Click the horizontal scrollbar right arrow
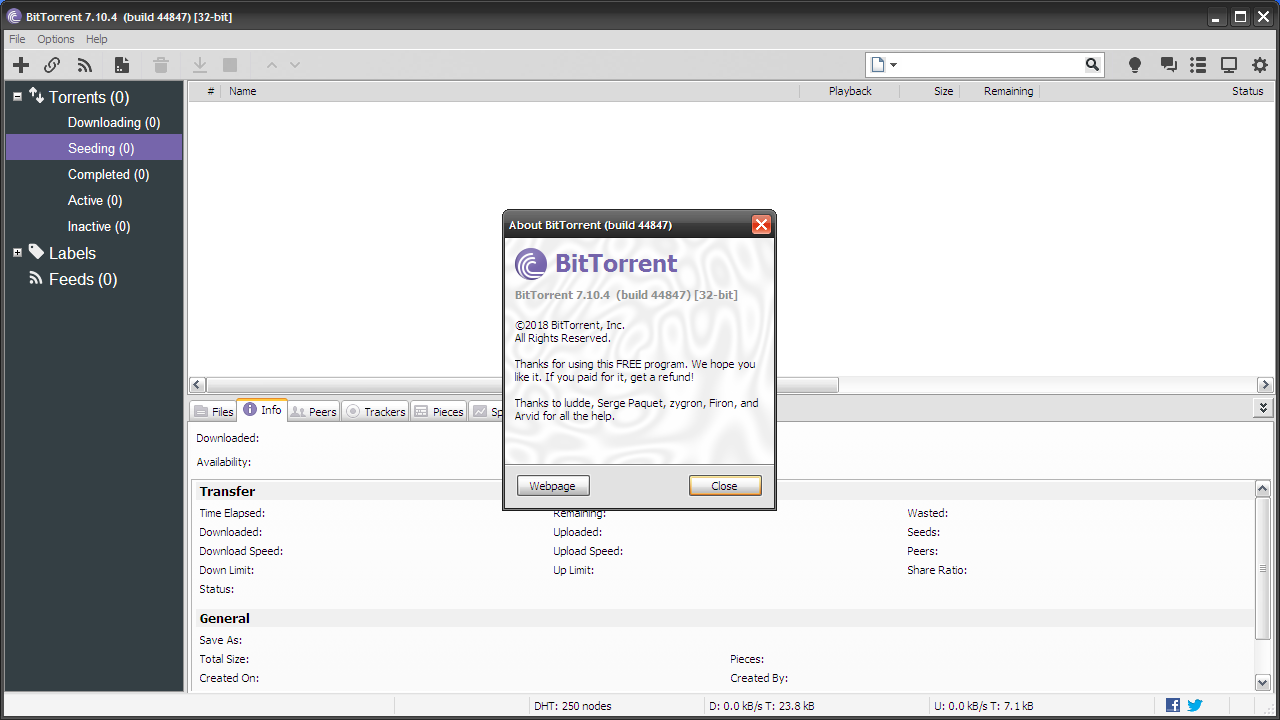1280x720 pixels. [1265, 385]
